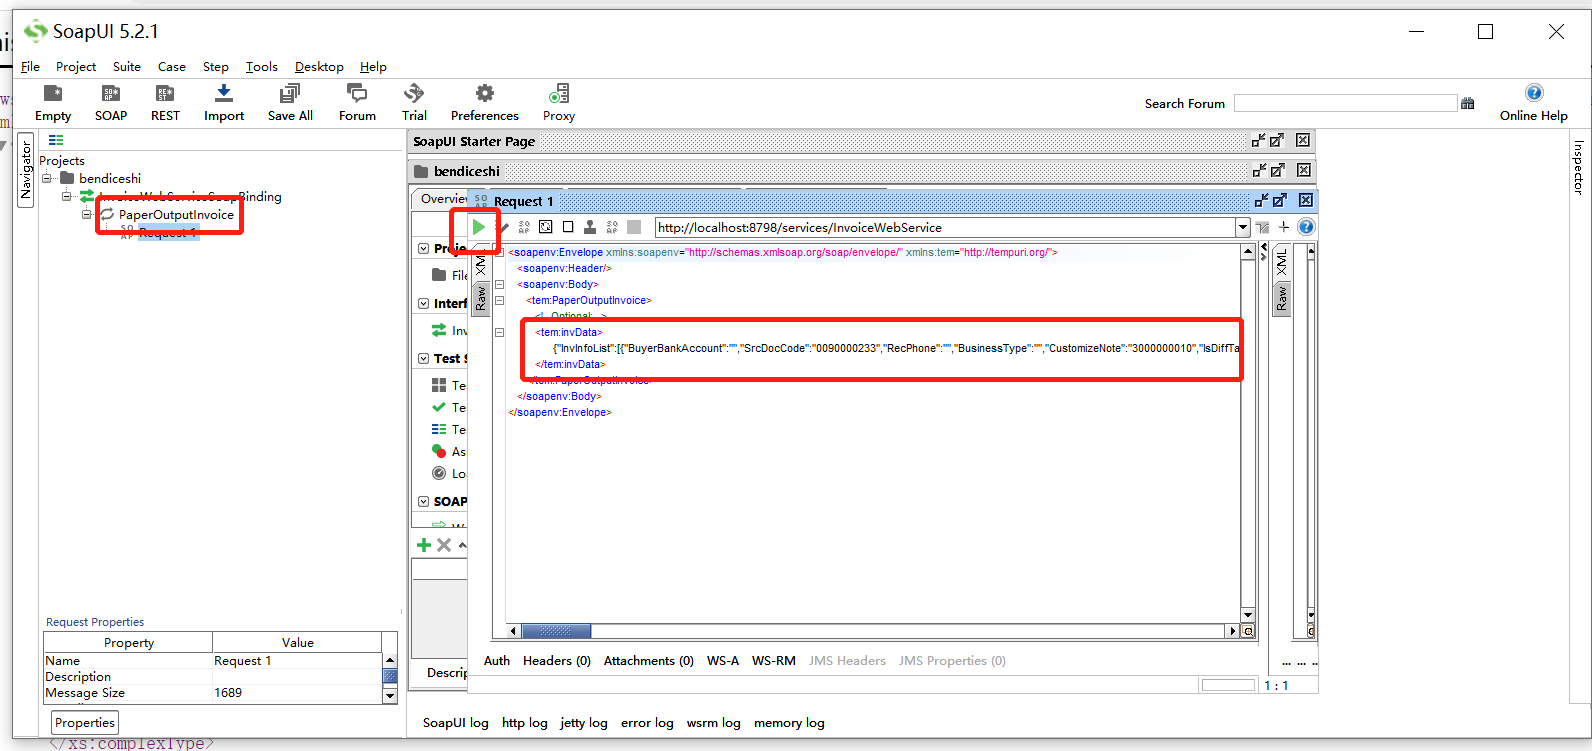Open the jetty log tab
Viewport: 1592px width, 751px height.
tap(584, 722)
